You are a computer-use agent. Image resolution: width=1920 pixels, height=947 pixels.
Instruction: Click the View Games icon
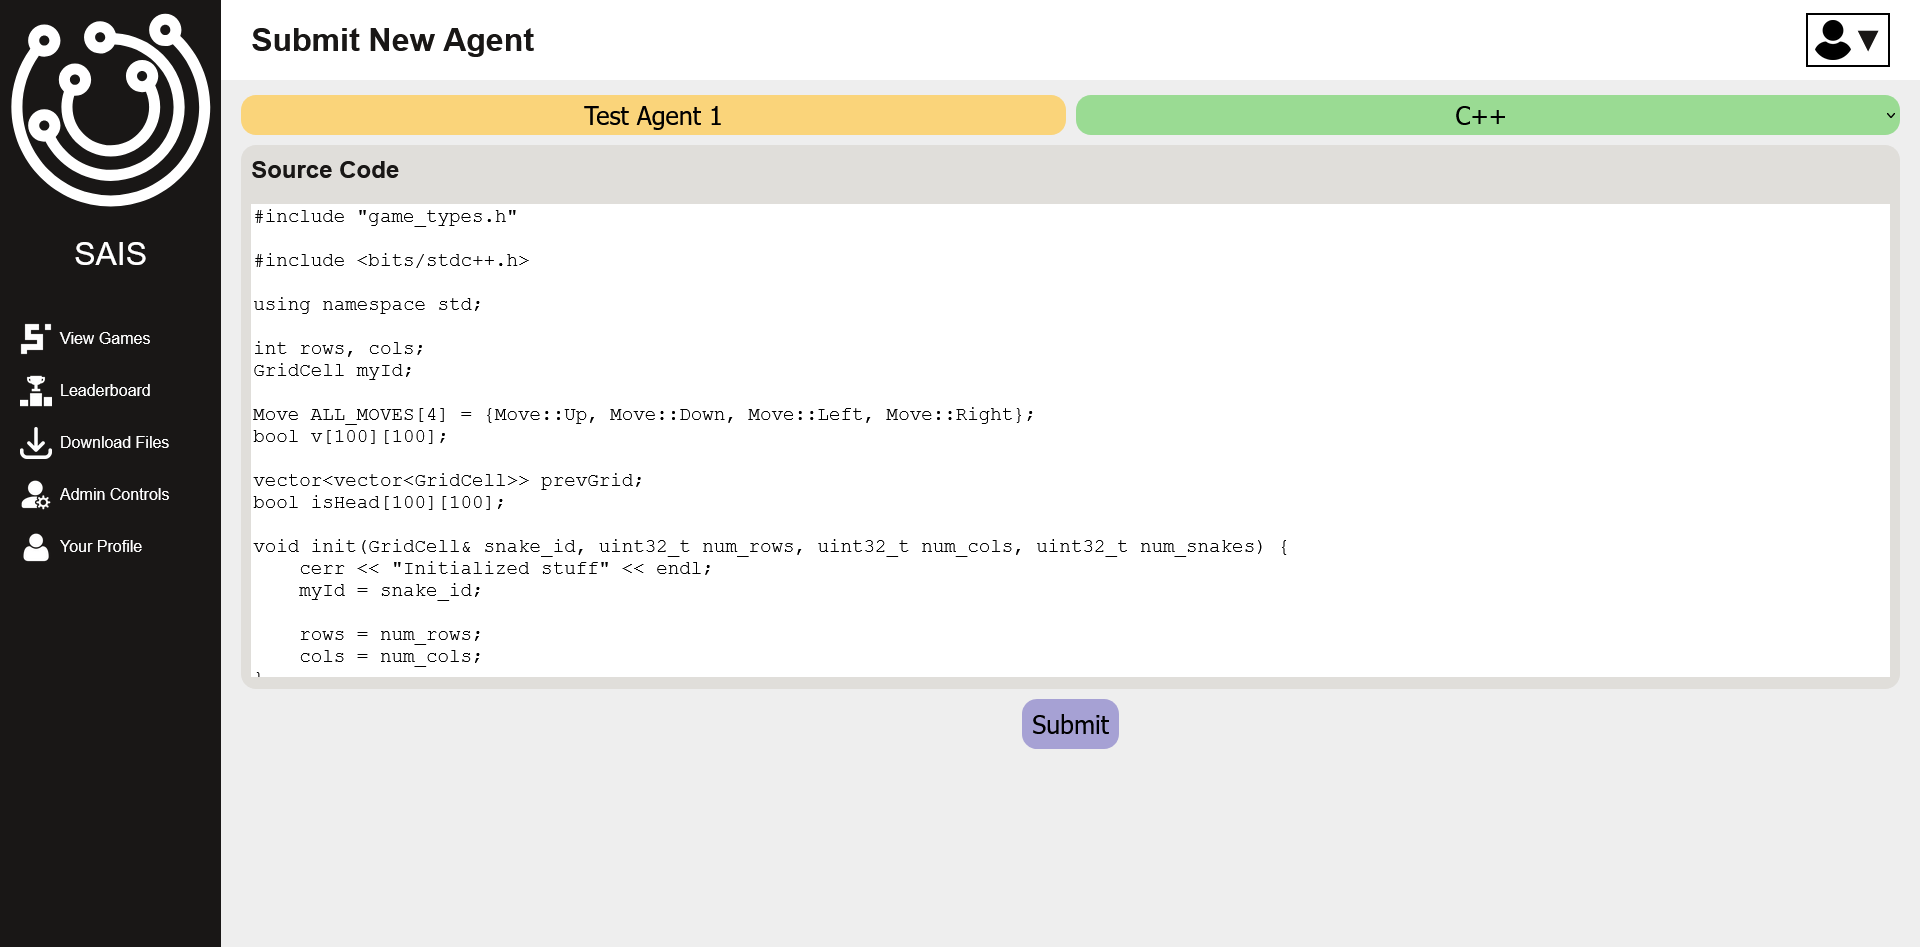(x=36, y=338)
